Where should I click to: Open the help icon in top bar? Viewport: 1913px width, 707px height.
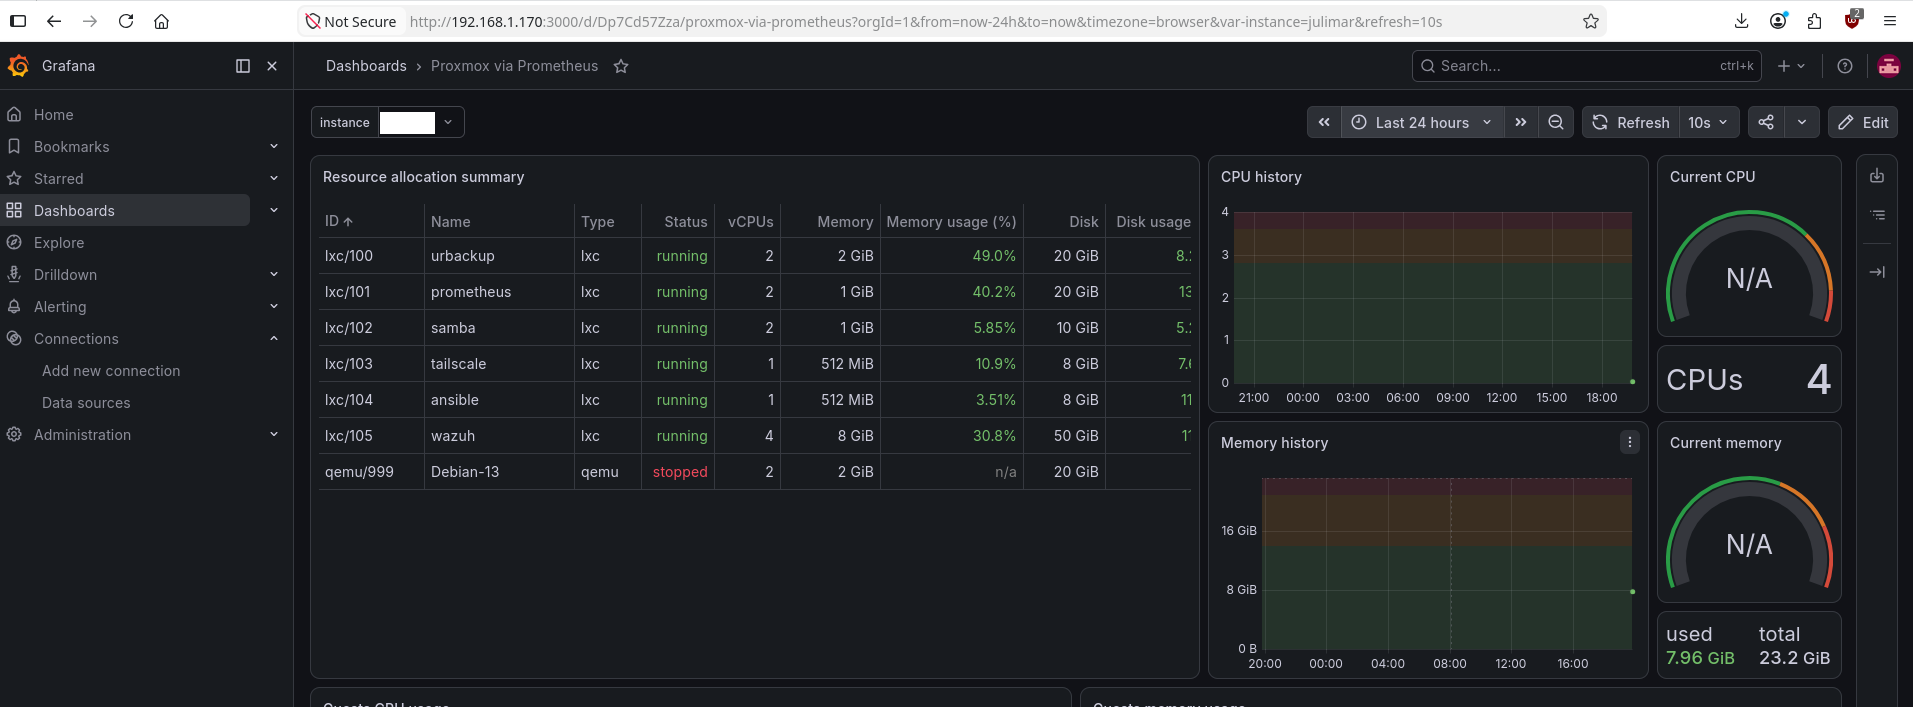(x=1845, y=66)
